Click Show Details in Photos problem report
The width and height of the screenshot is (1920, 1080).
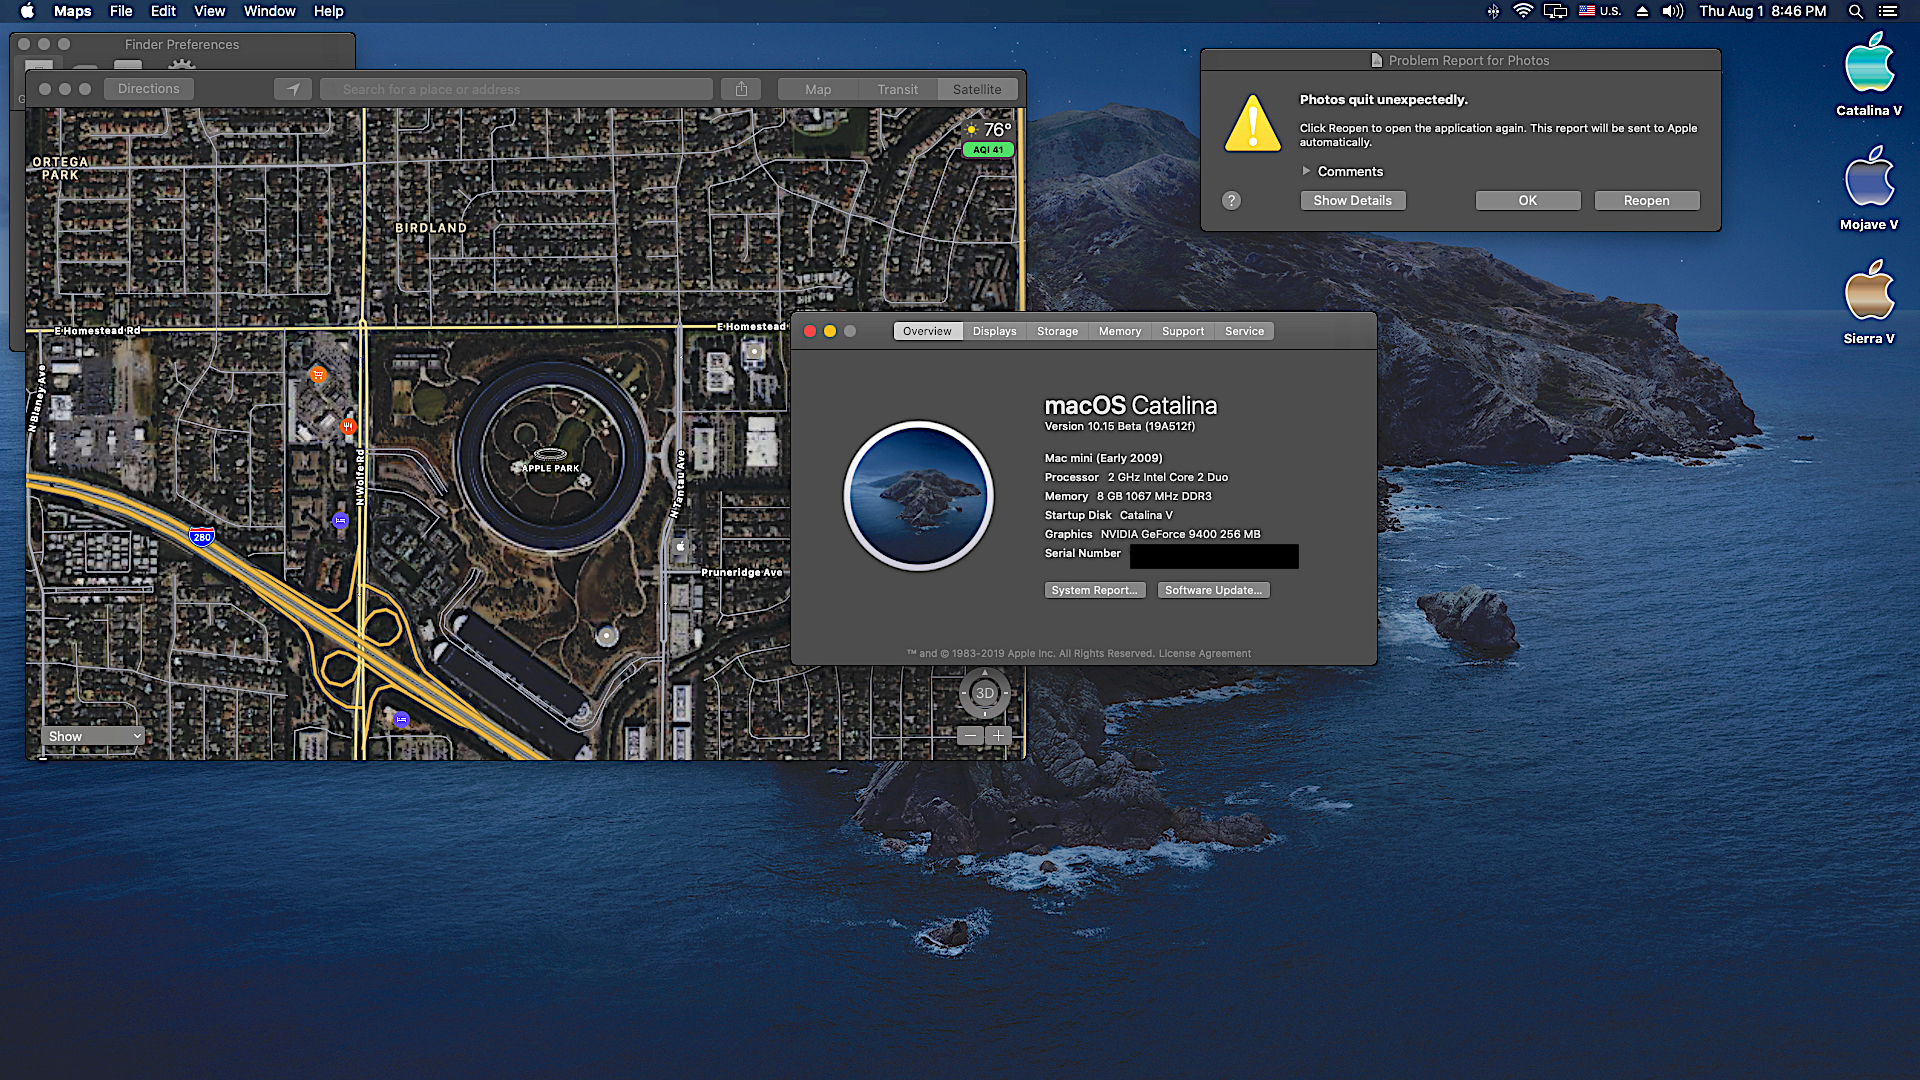(x=1352, y=200)
